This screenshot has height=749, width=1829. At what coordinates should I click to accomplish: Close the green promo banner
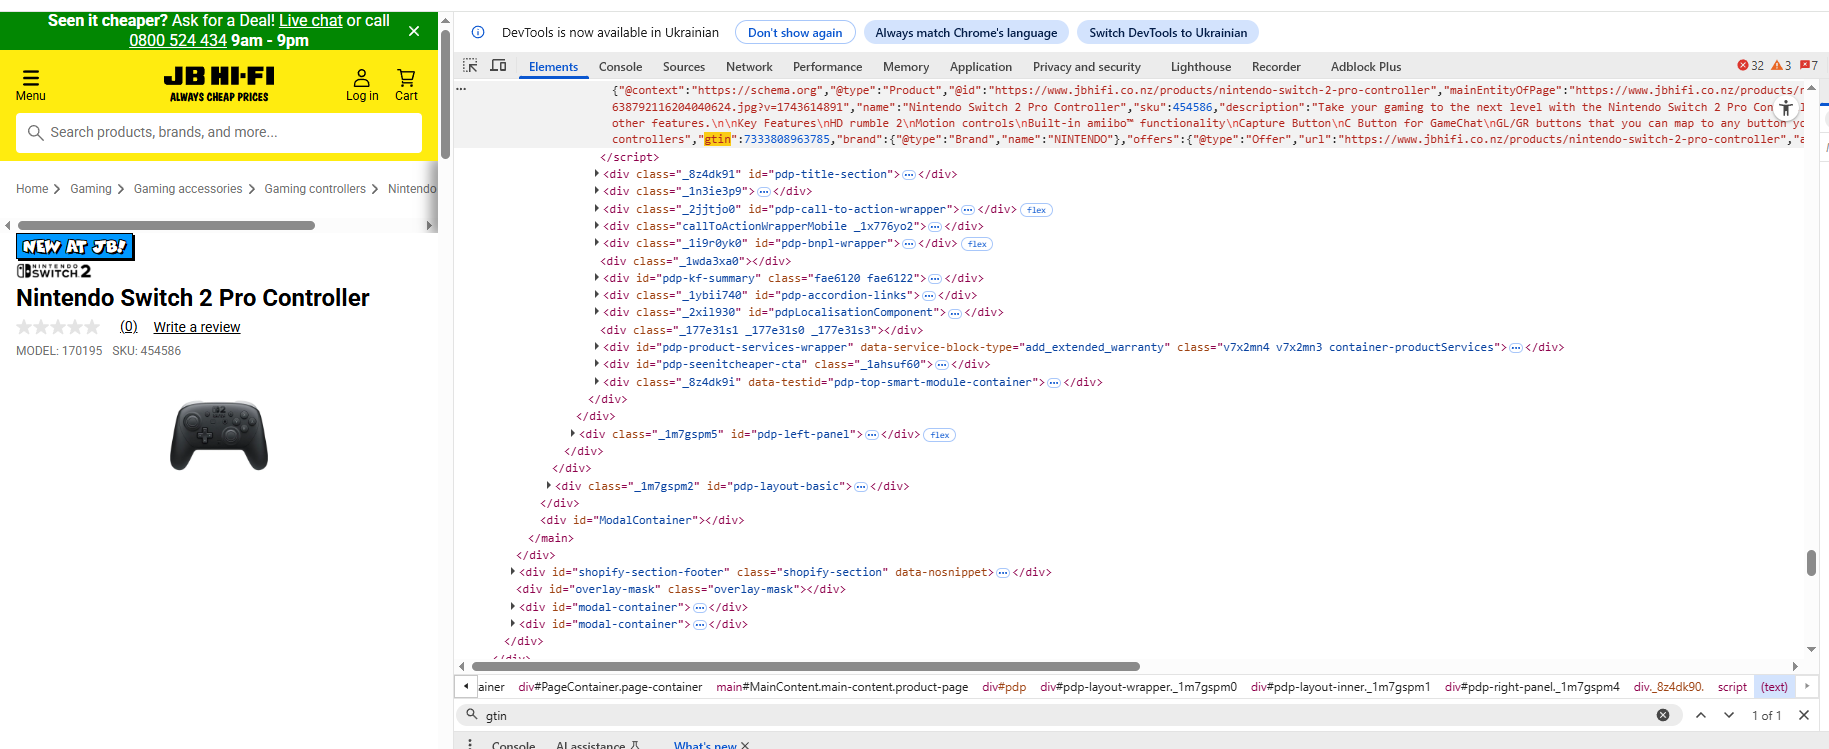coord(414,31)
